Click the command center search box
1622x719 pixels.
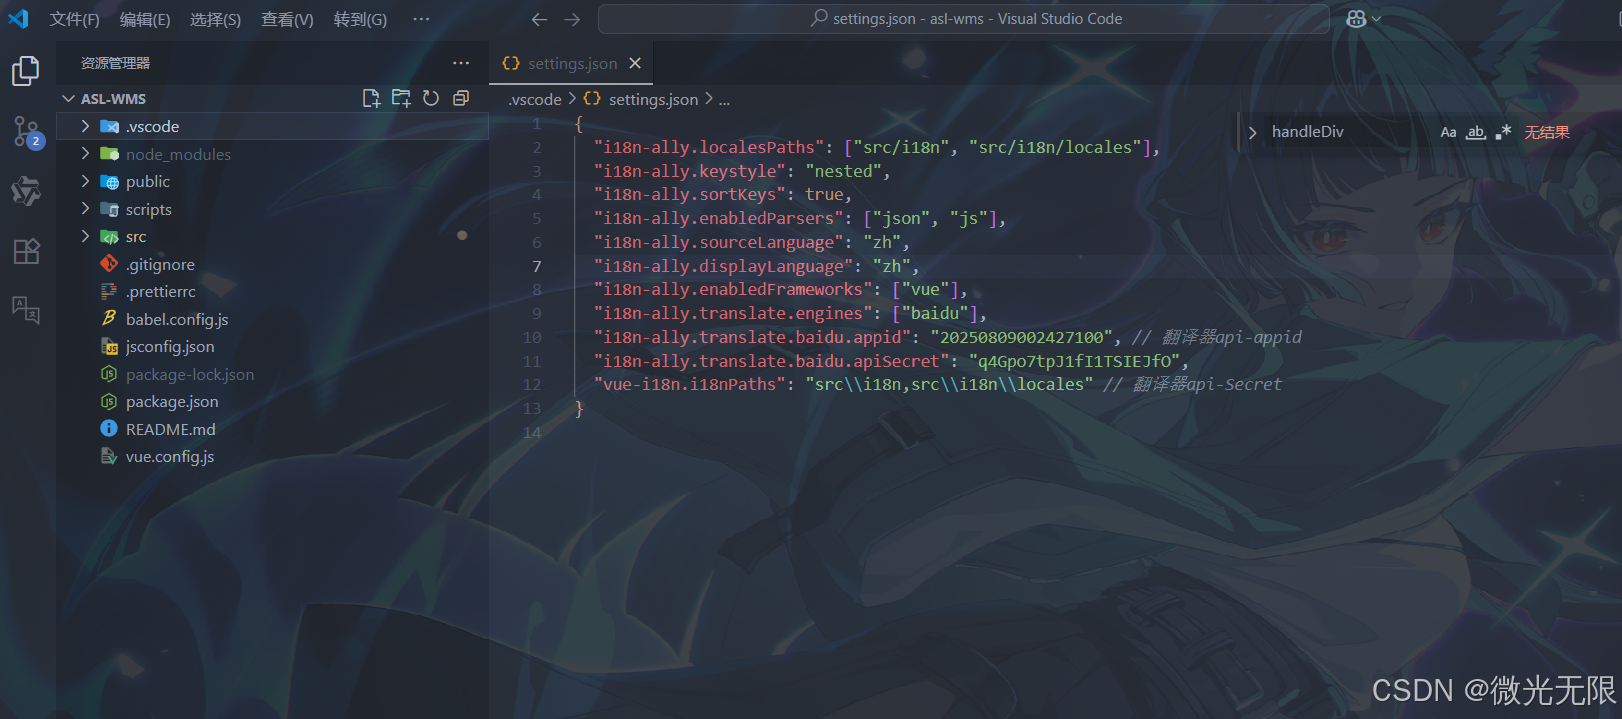pyautogui.click(x=964, y=19)
